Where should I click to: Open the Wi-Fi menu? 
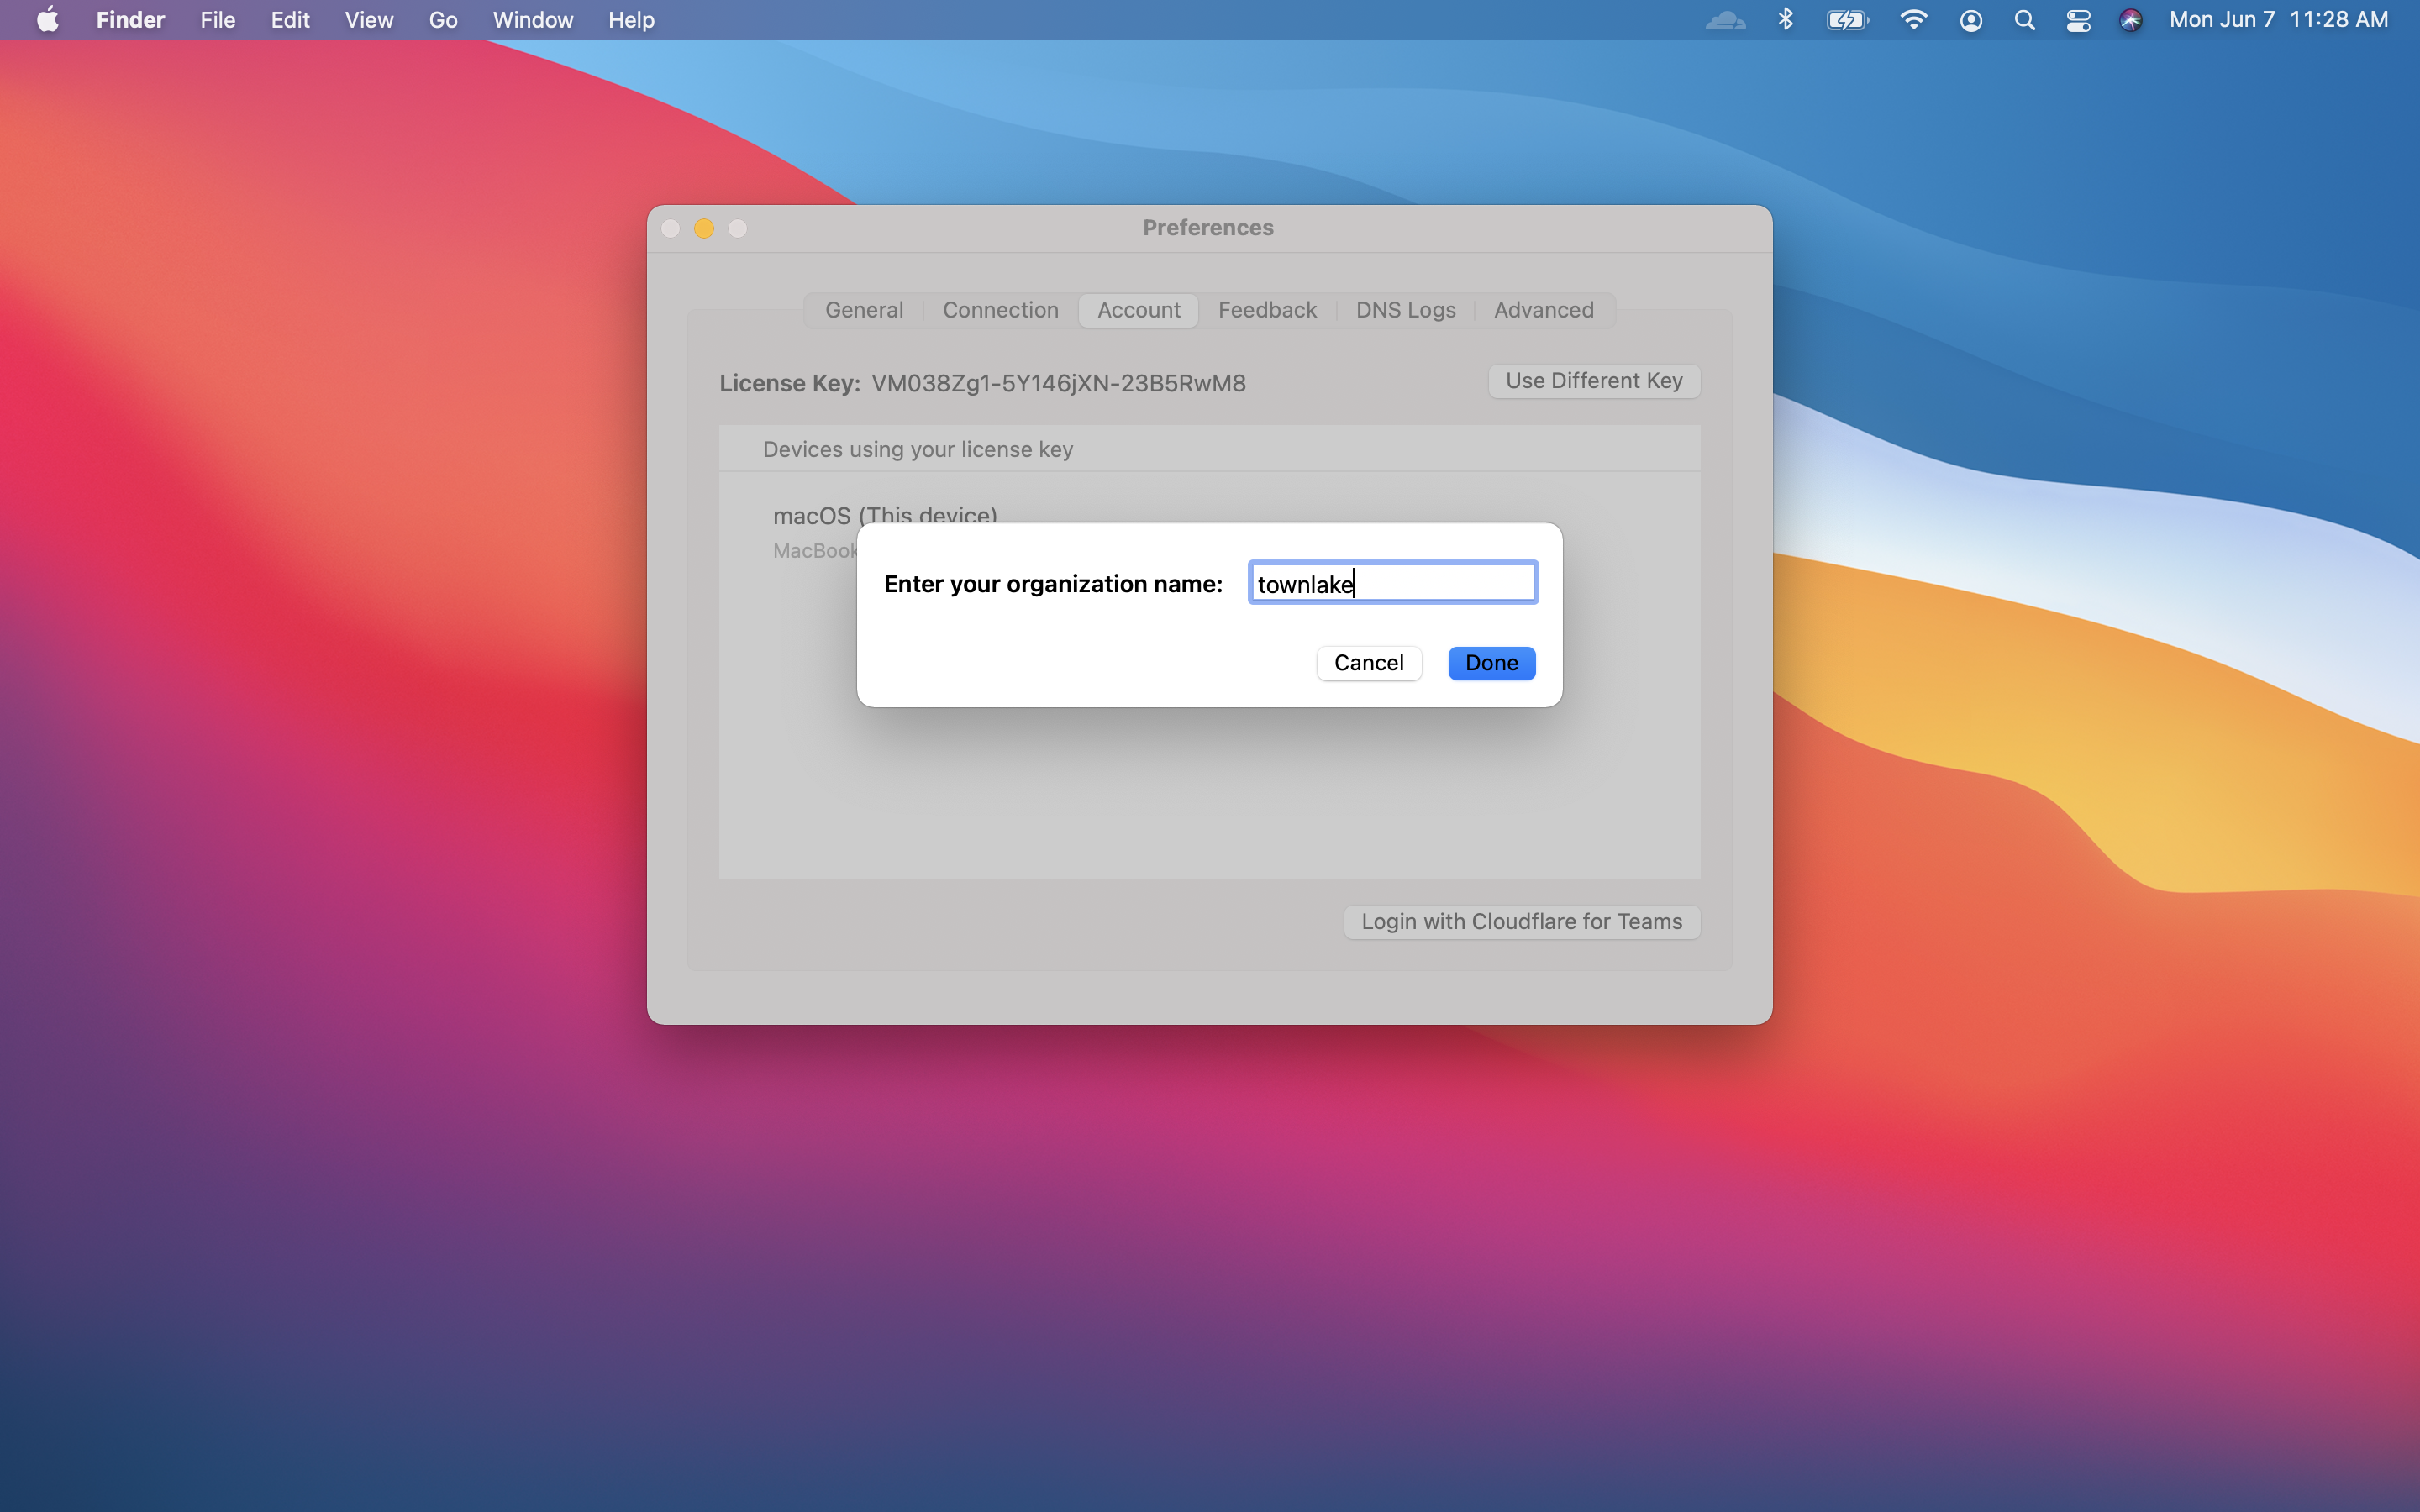[1912, 20]
